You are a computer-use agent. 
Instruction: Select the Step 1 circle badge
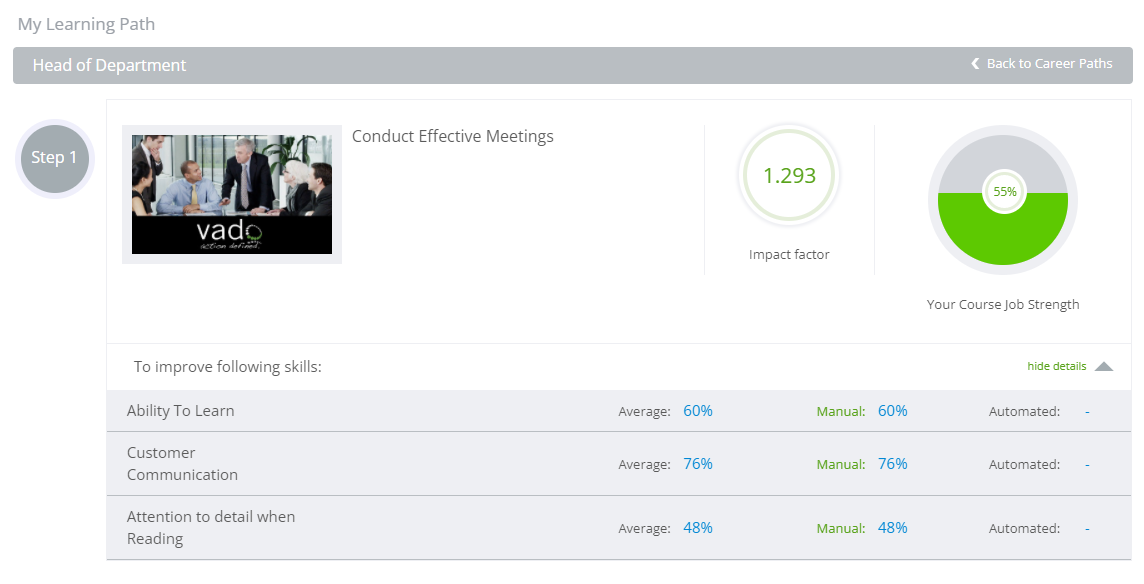coord(54,158)
